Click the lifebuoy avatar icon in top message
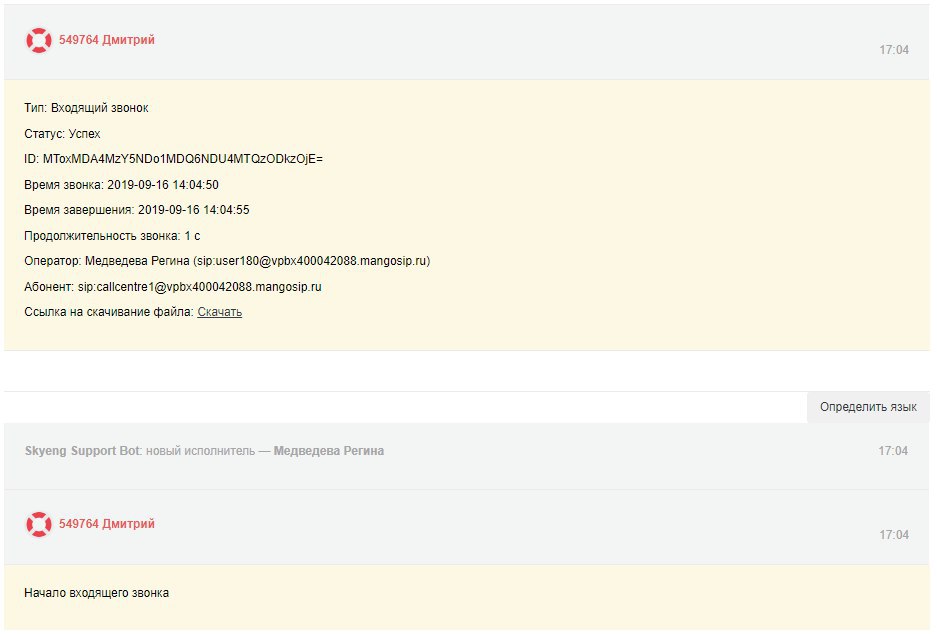 click(x=39, y=41)
